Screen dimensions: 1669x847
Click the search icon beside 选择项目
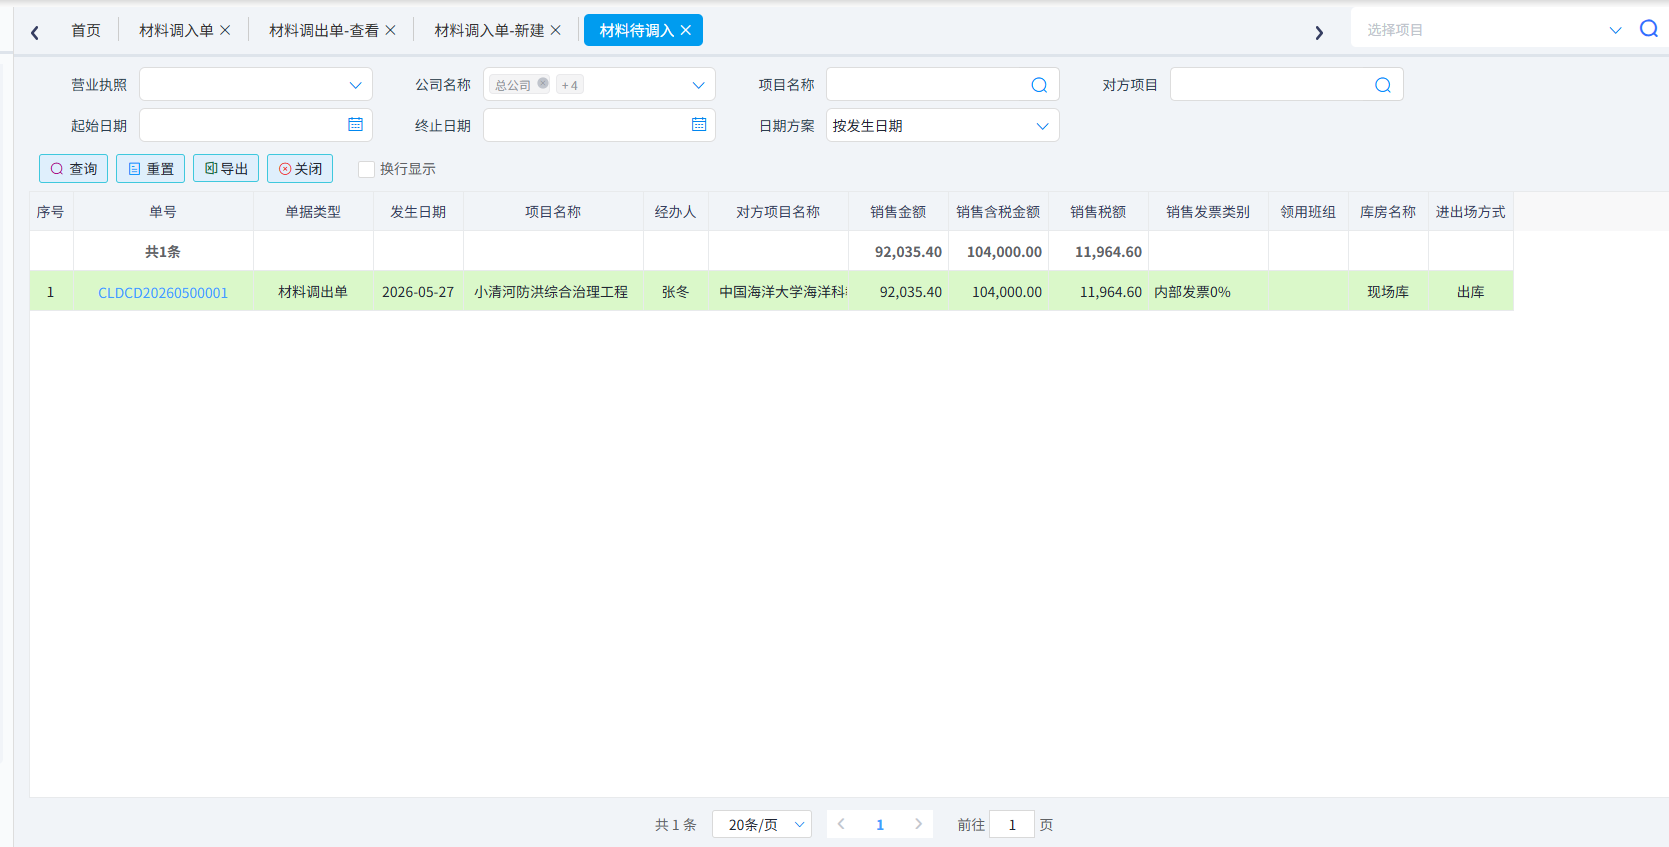click(1648, 29)
